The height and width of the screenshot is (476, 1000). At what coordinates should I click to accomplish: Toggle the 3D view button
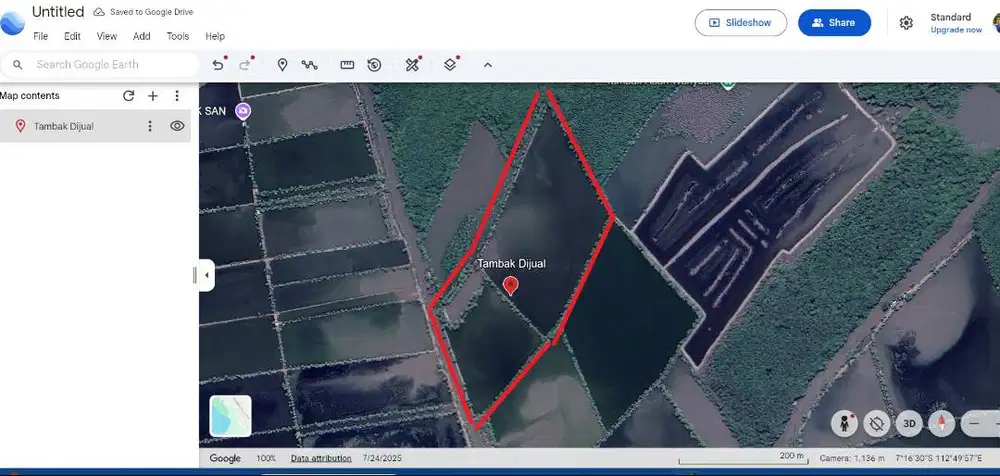(x=909, y=423)
